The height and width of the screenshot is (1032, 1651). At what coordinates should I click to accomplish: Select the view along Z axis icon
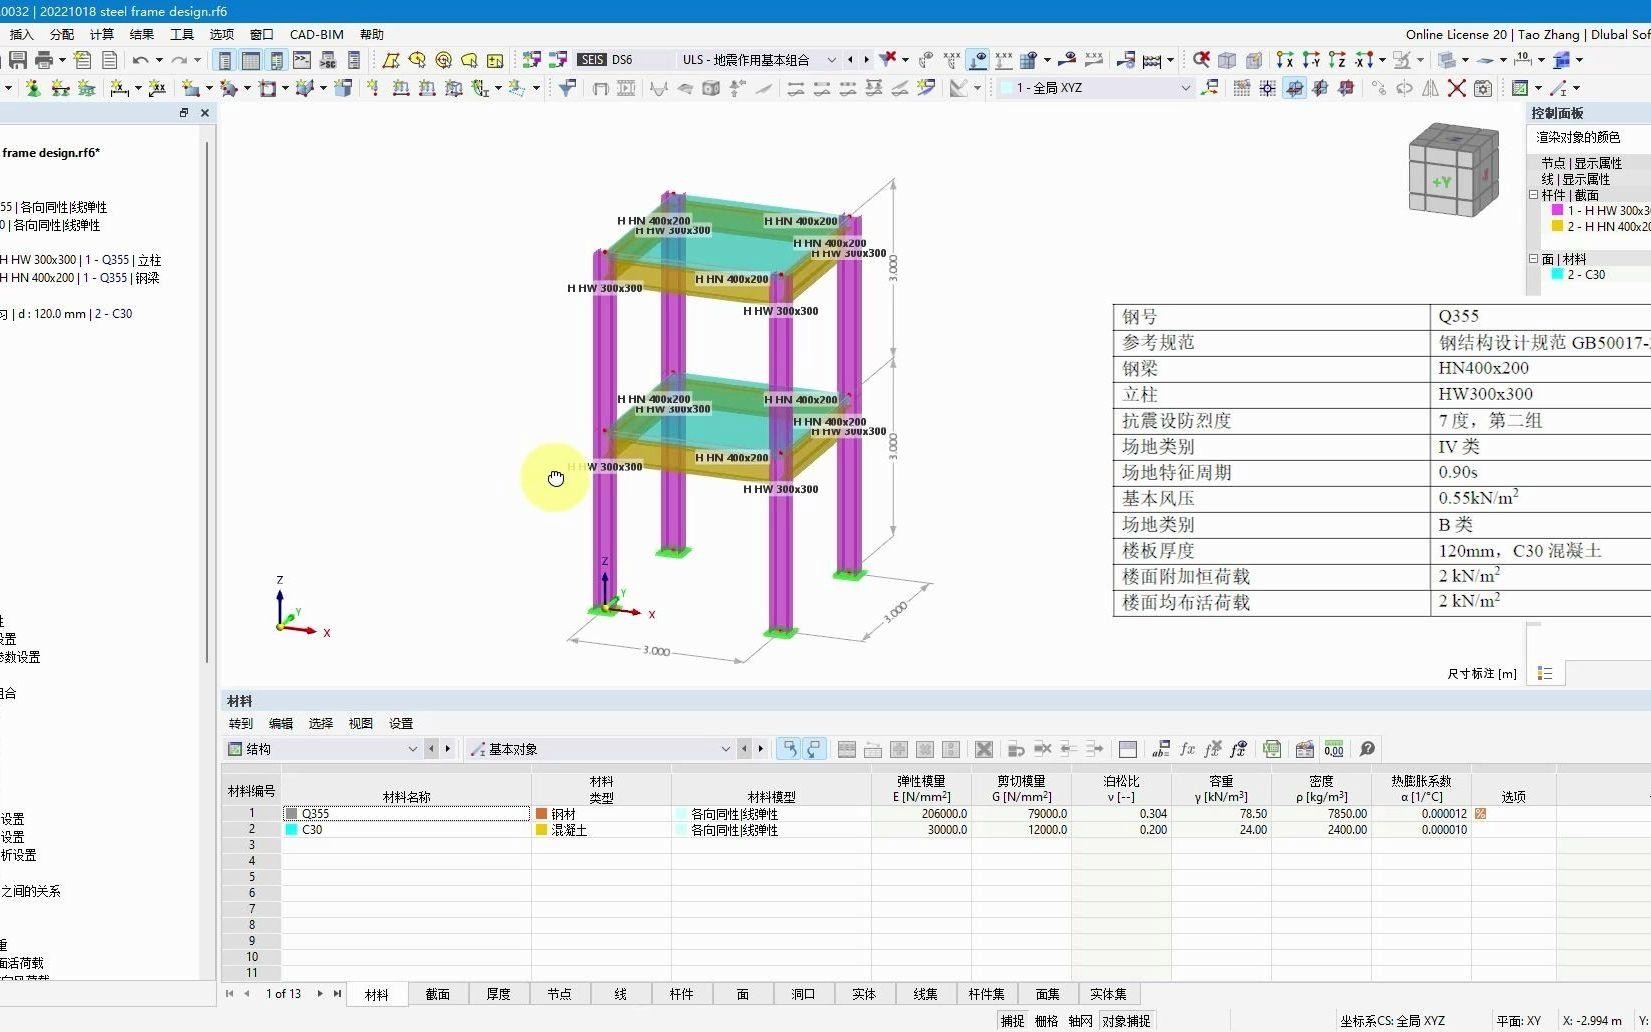coord(1337,60)
